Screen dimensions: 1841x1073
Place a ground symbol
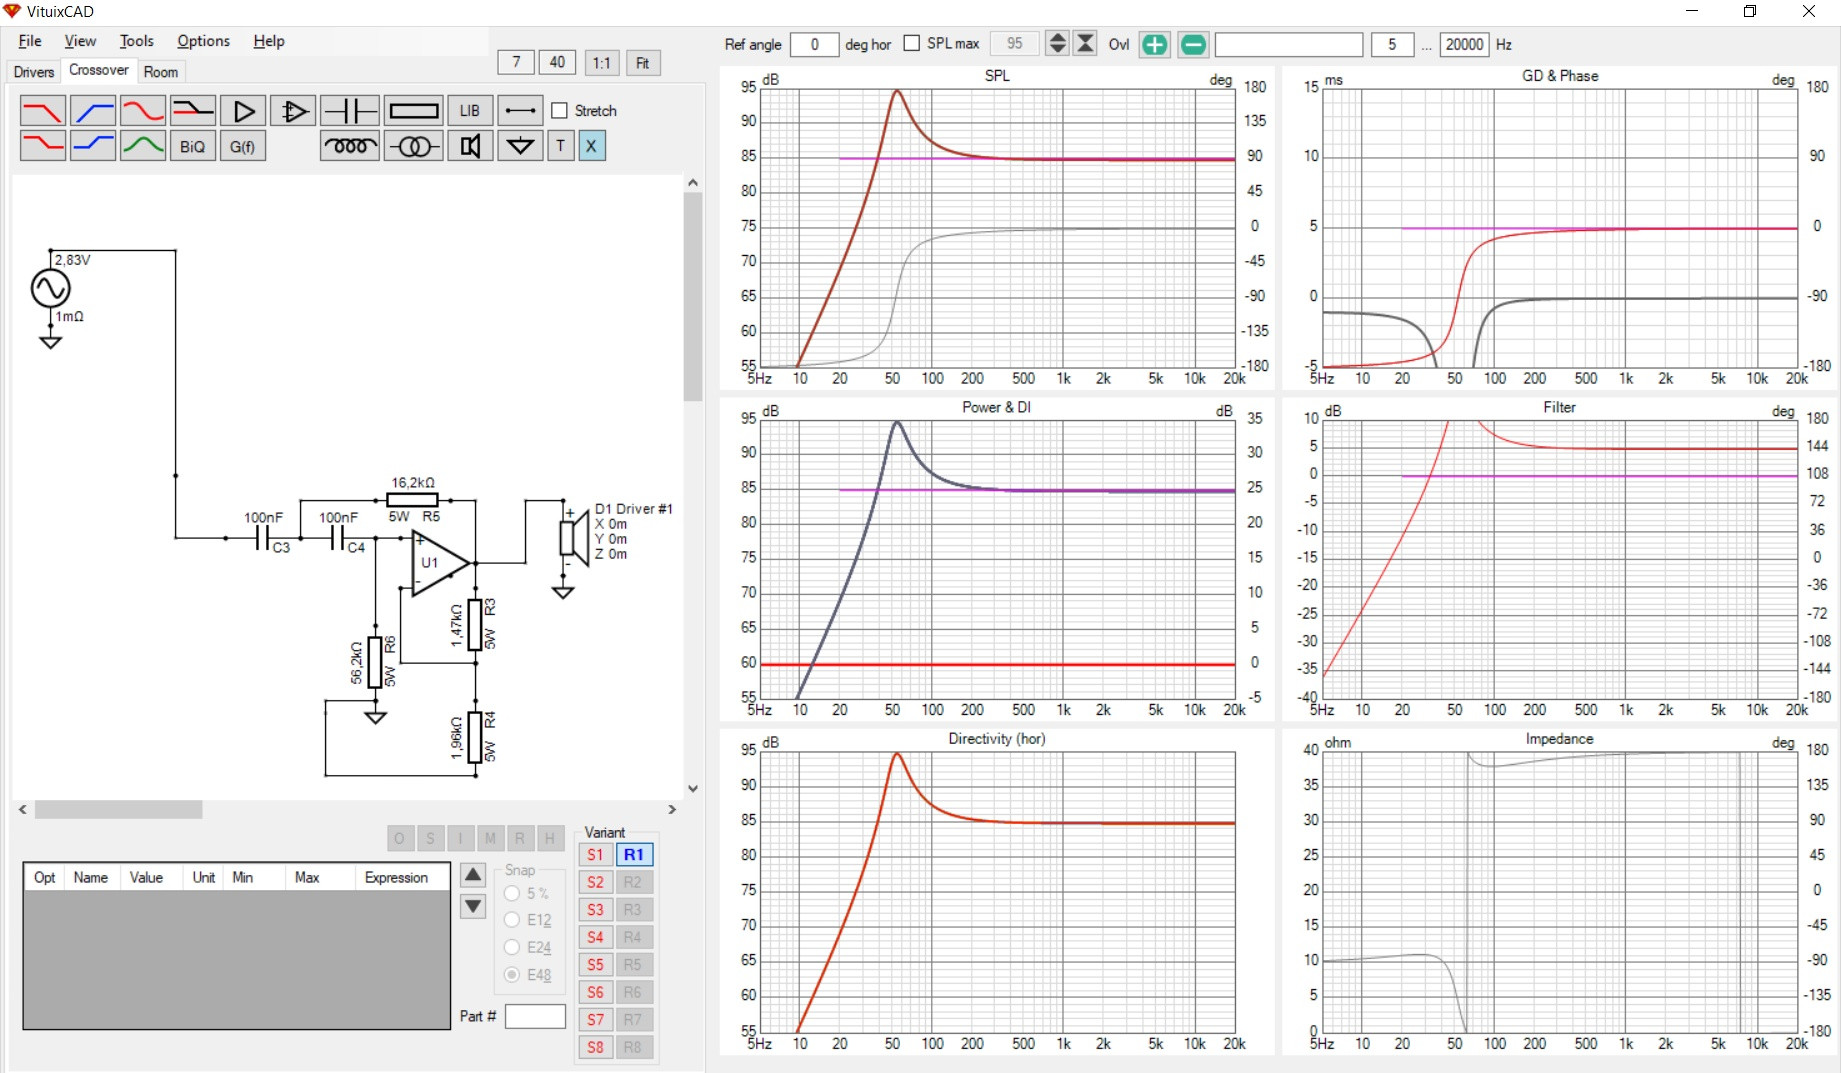coord(520,147)
